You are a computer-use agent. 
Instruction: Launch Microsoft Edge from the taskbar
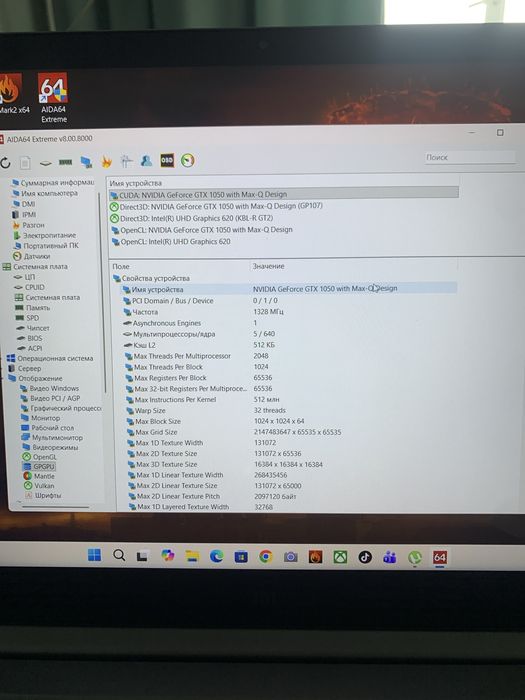(217, 556)
